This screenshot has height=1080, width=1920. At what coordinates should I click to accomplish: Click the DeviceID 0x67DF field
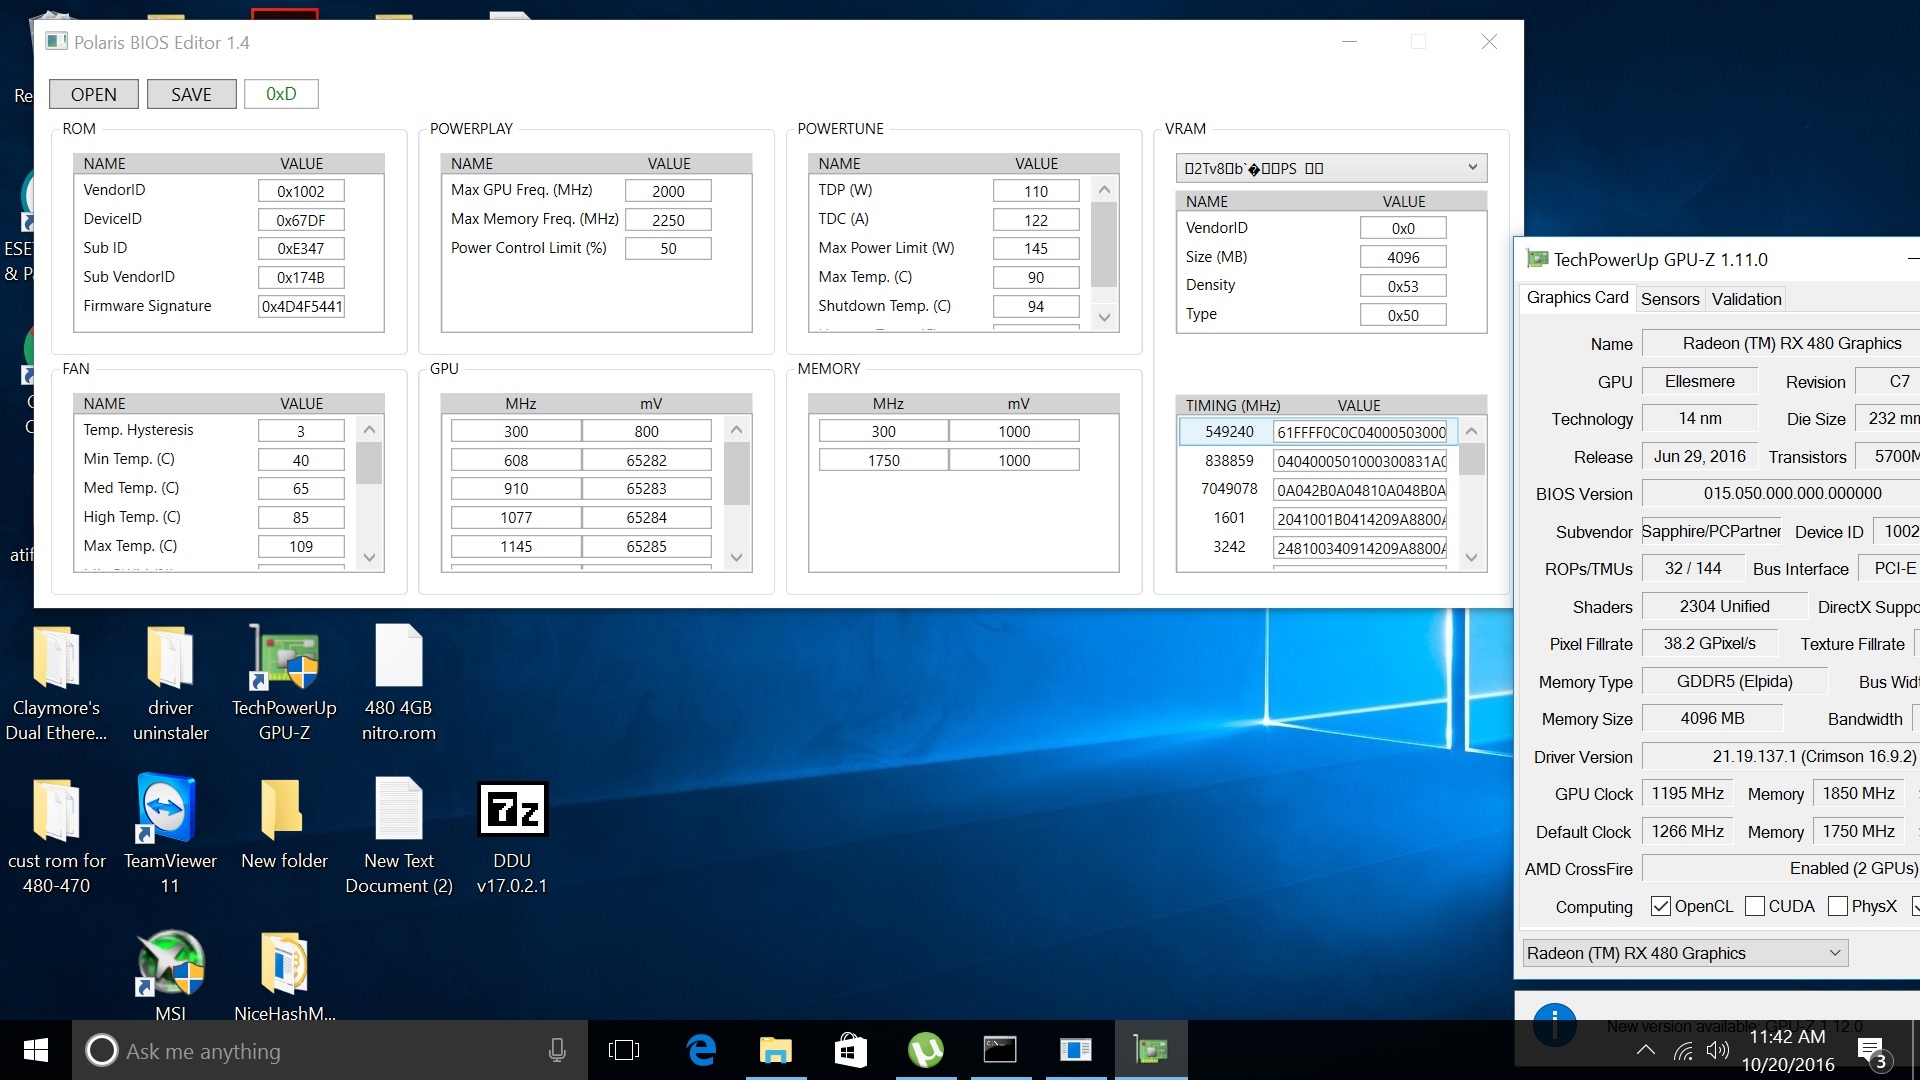click(301, 220)
